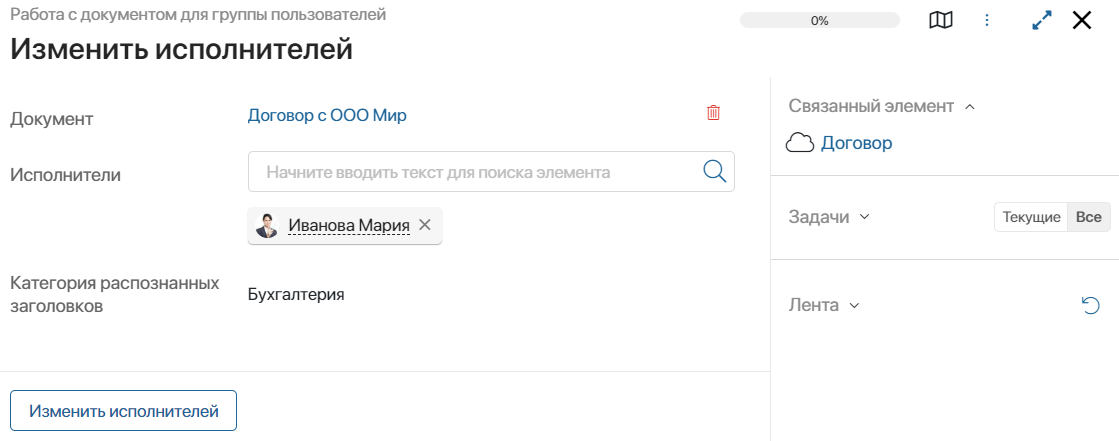Expand the task page to full screen
Viewport: 1119px width, 441px height.
point(1043,21)
